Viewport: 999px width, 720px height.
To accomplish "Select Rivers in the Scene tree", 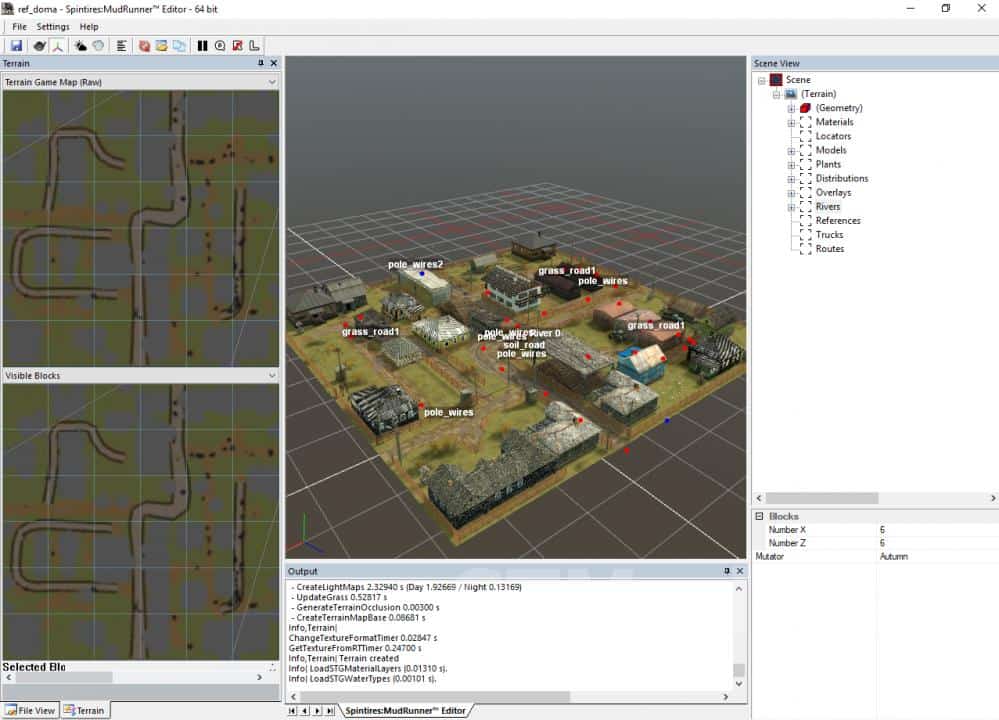I will (828, 207).
